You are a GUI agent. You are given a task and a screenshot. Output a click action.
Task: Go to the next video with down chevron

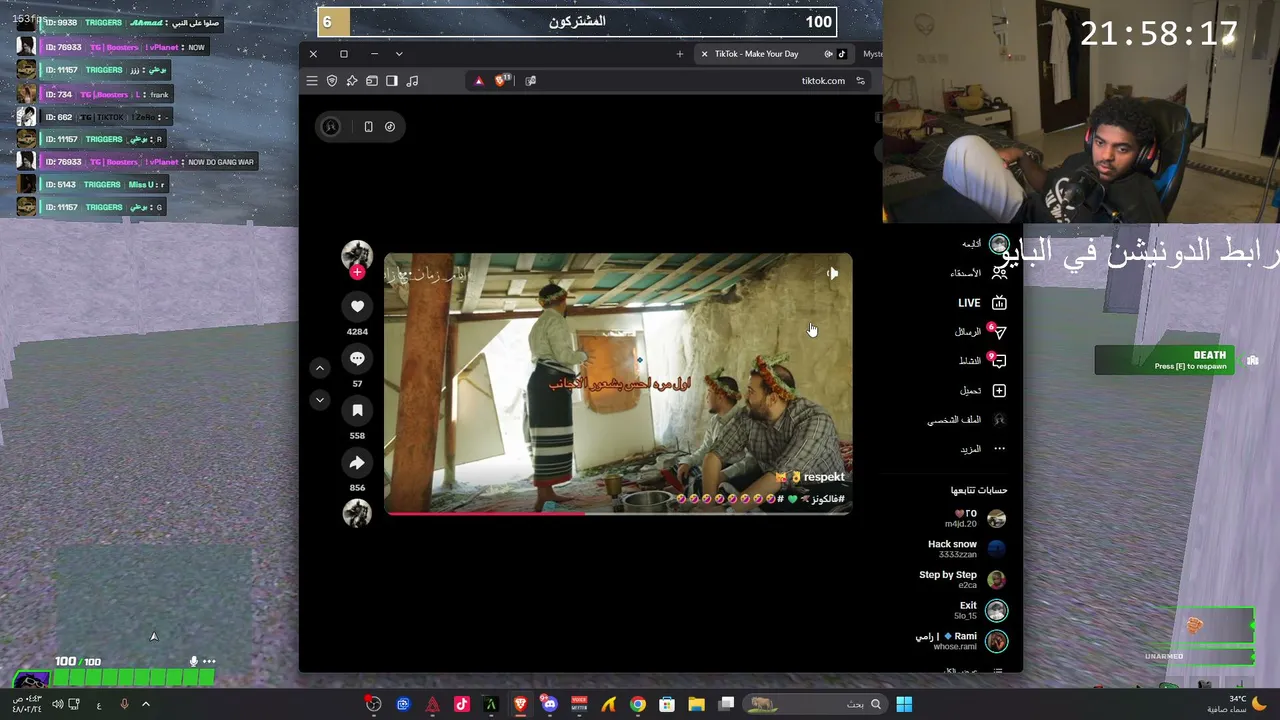pos(320,400)
